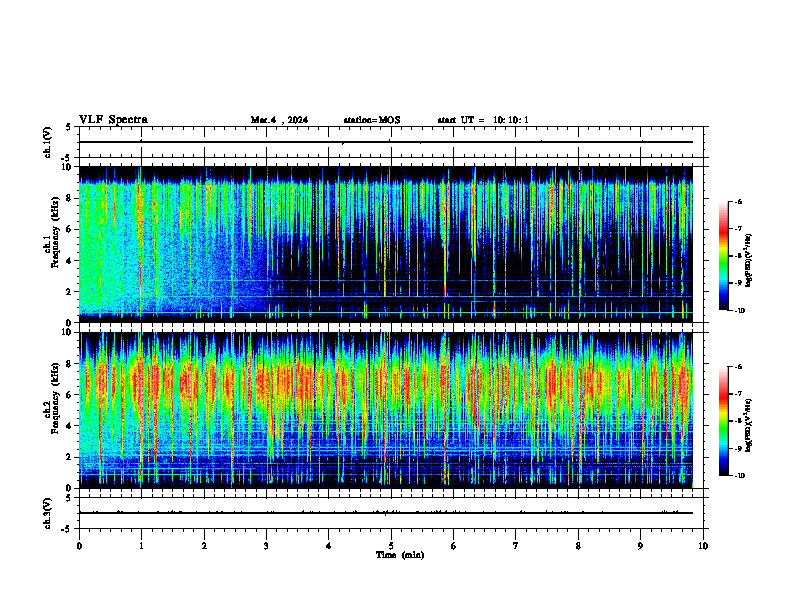
Task: Click the "-7" tick on ch.2 colorbar
Action: click(x=737, y=394)
